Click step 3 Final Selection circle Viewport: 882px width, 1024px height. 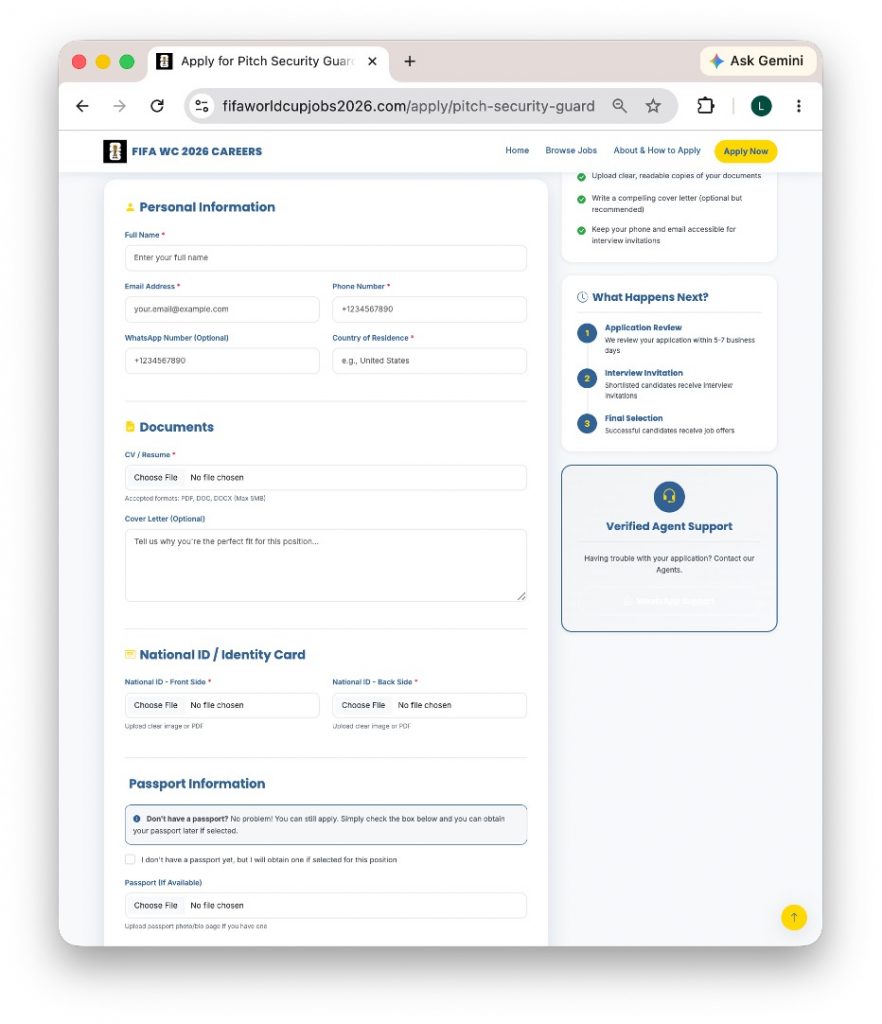click(587, 424)
